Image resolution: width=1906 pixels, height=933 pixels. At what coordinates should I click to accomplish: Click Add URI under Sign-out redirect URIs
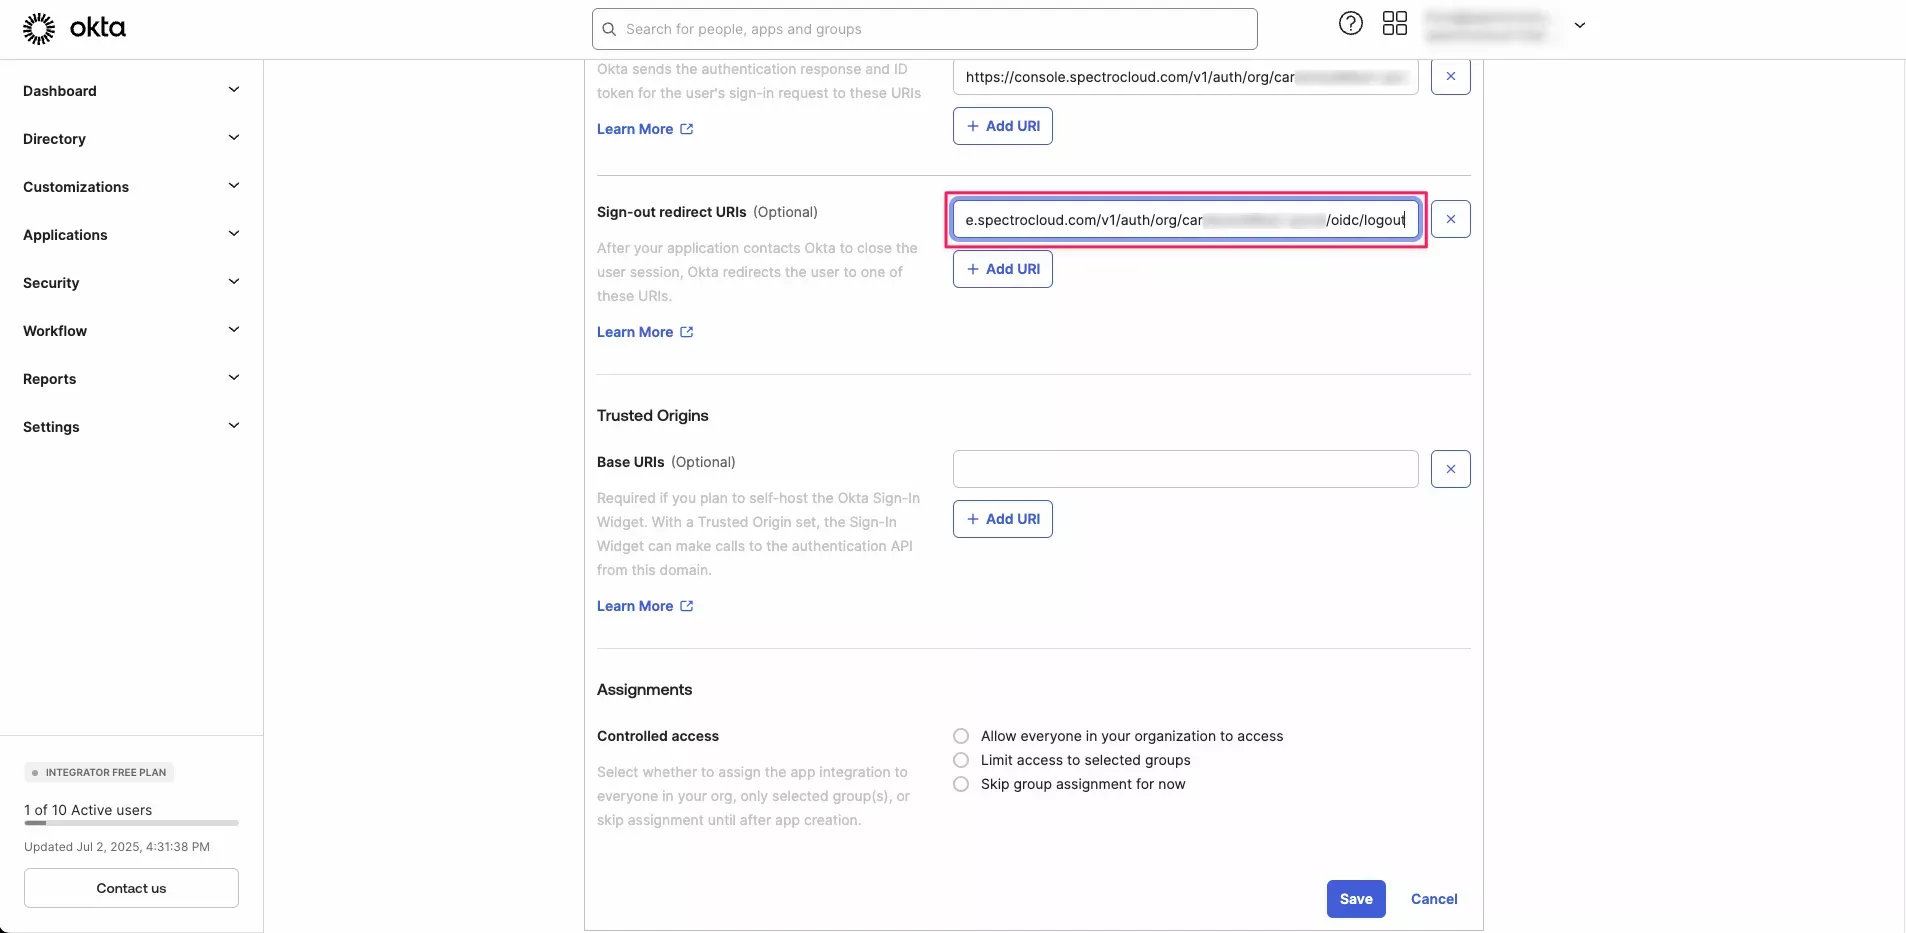coord(1003,268)
